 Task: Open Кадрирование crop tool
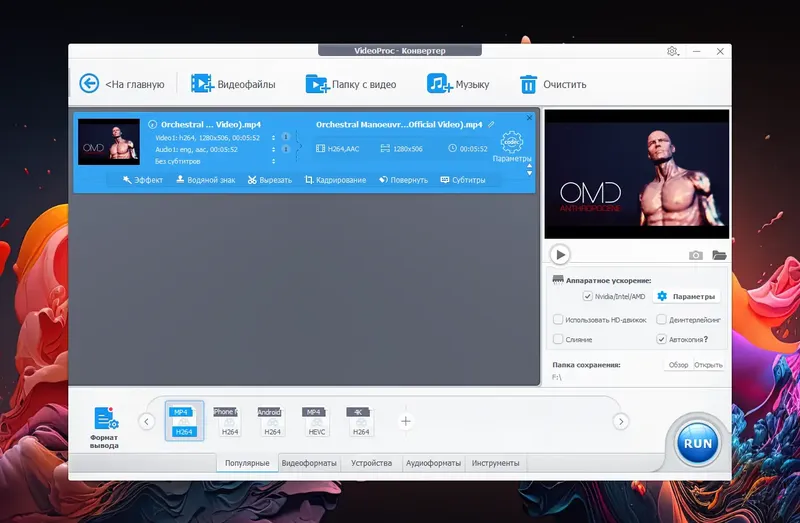(335, 180)
